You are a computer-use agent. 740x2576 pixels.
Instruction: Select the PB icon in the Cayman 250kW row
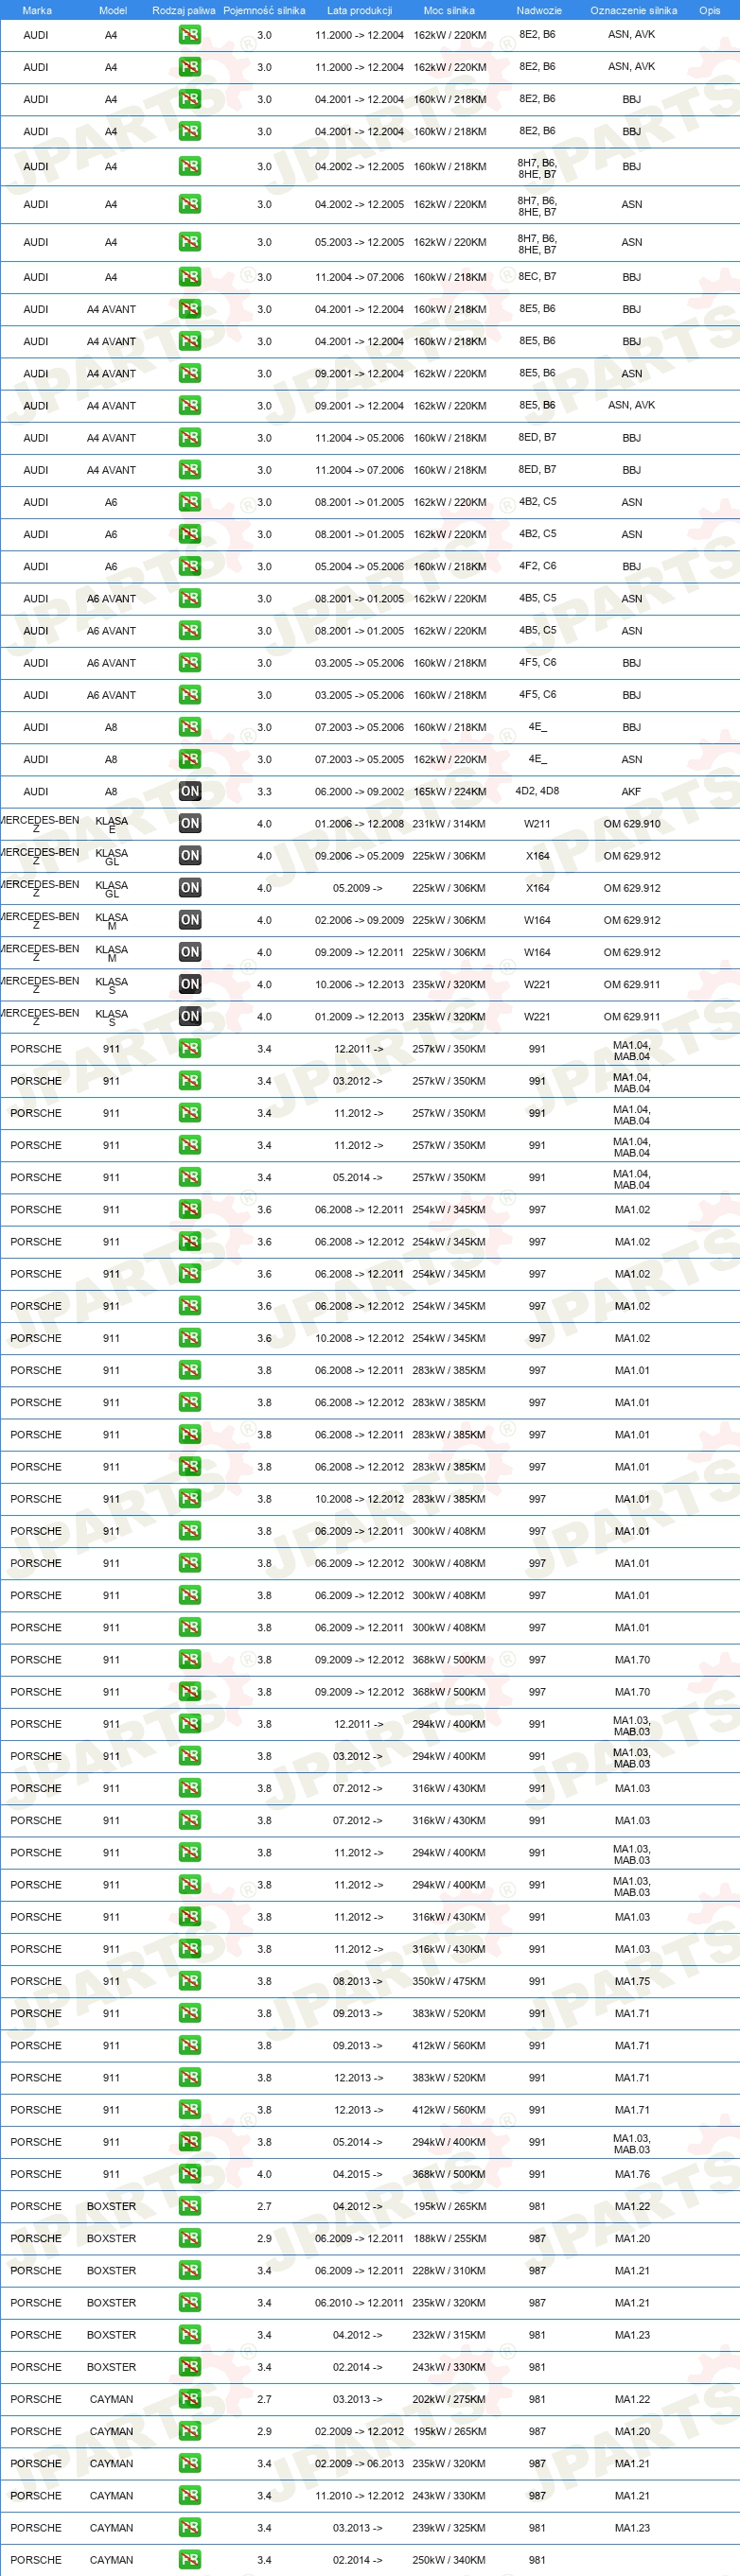pos(190,2560)
